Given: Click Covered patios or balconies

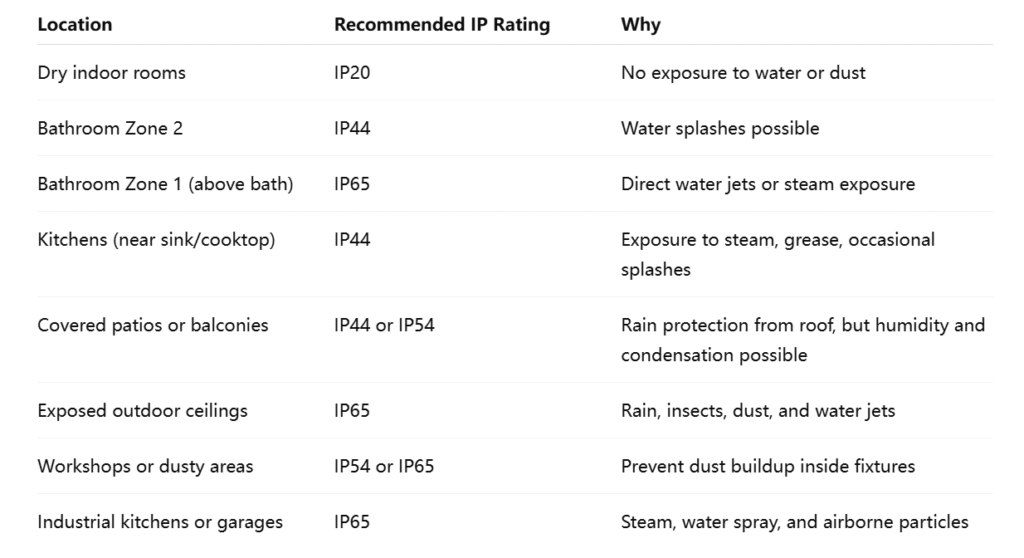Looking at the screenshot, I should [153, 325].
